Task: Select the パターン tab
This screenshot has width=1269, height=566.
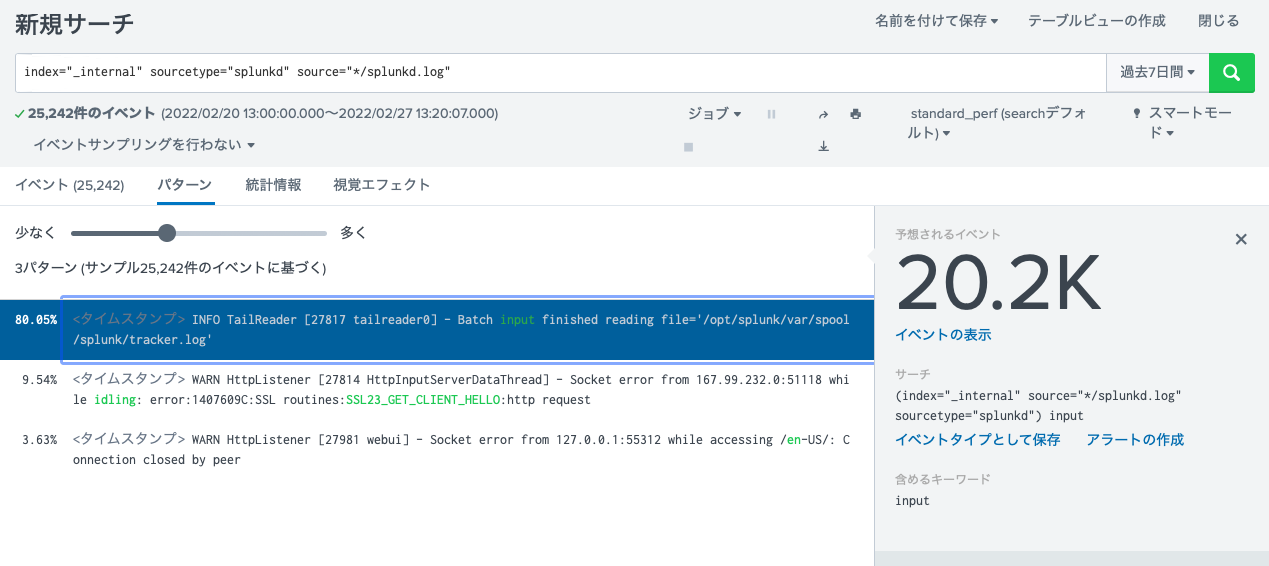Action: tap(185, 185)
